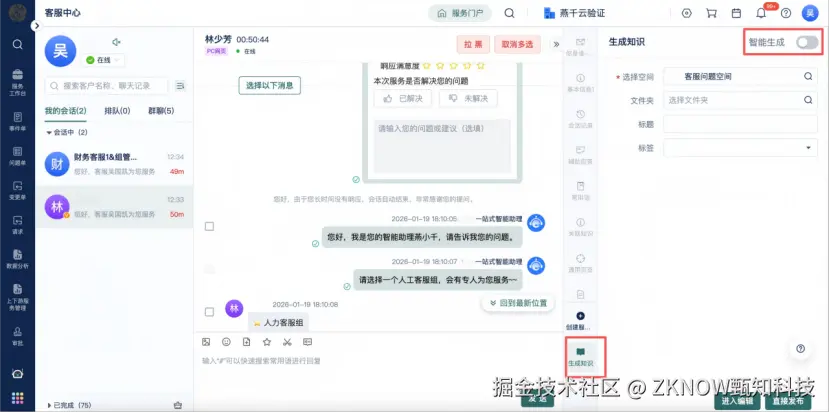Open the 生成知识 side tab
This screenshot has width=829, height=413.
click(581, 357)
